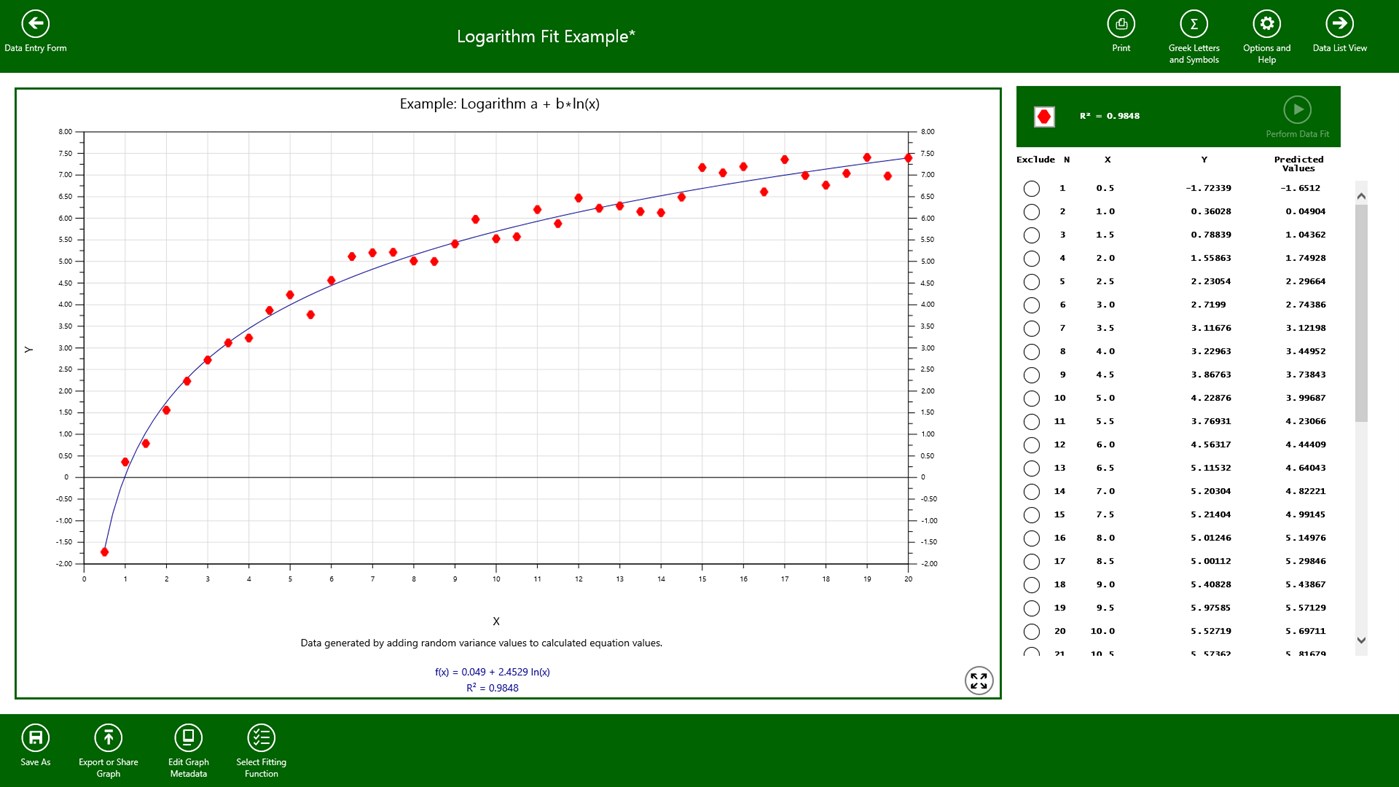Open the Print option

pyautogui.click(x=1121, y=24)
